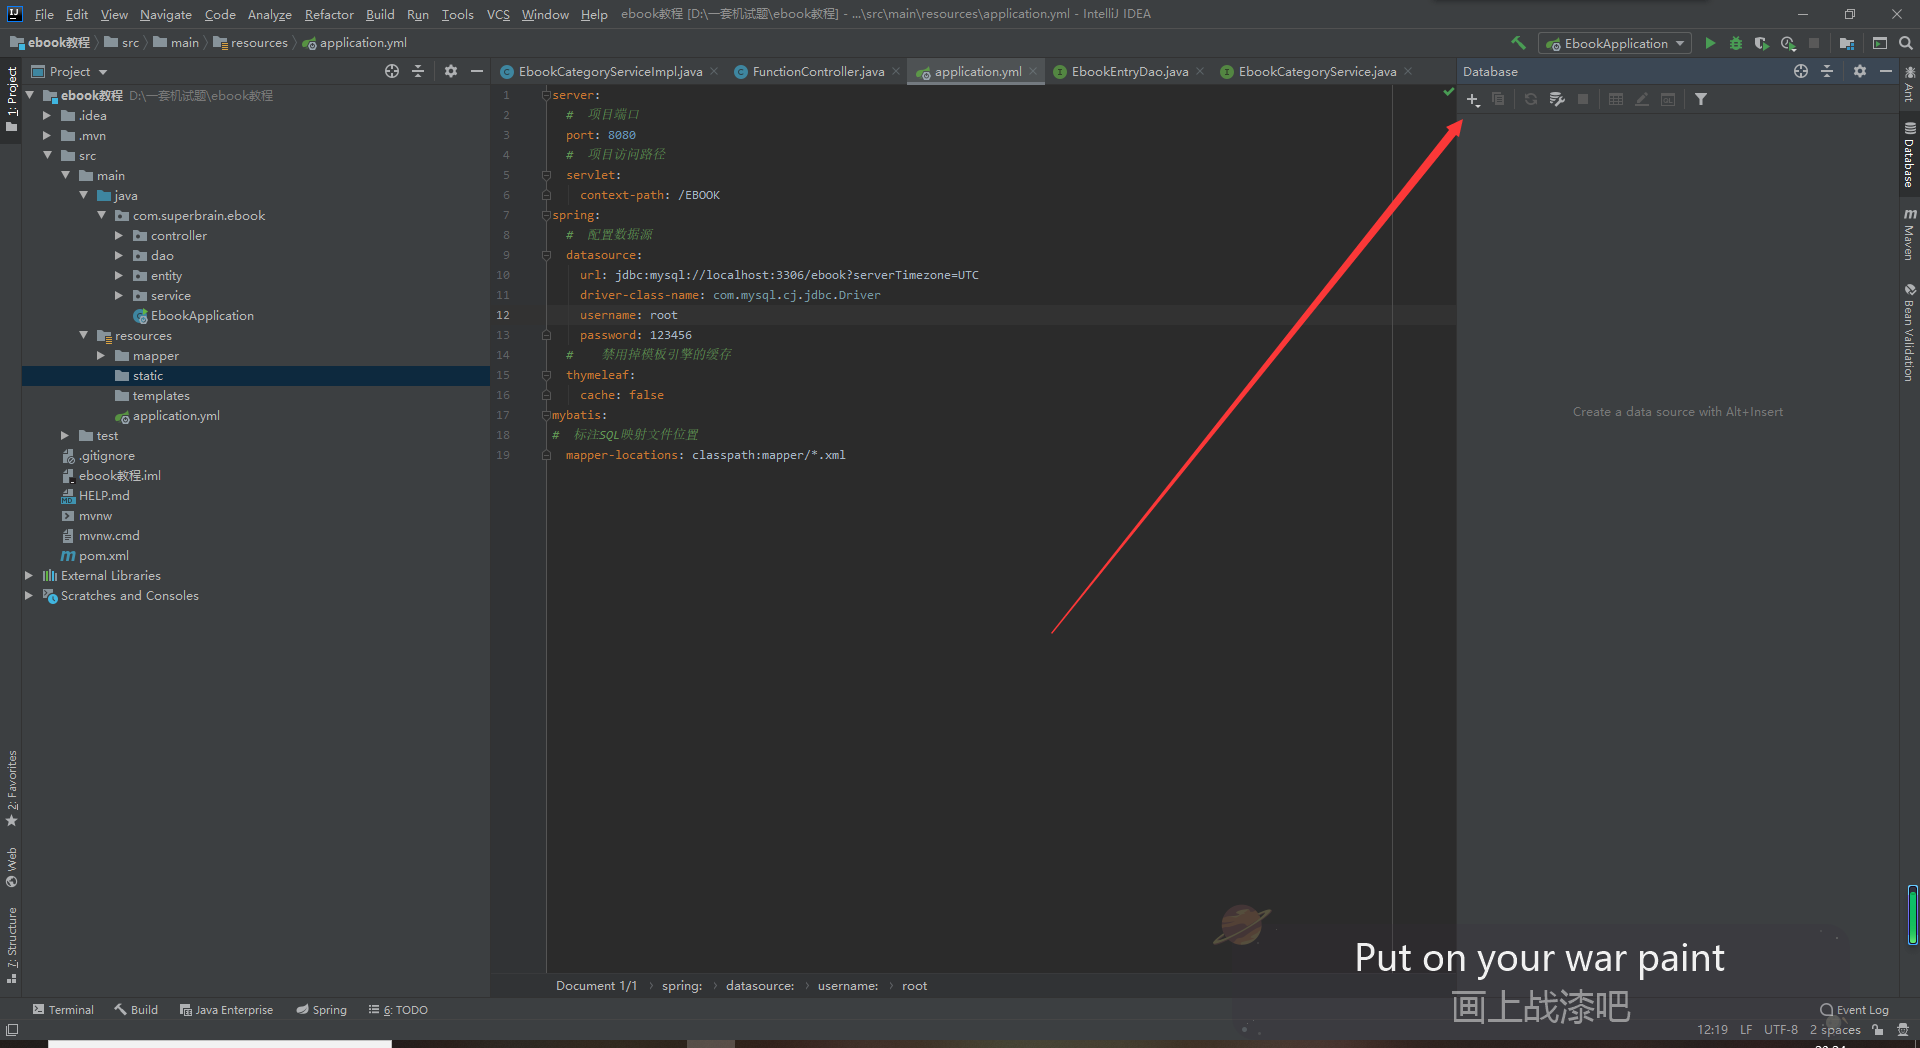This screenshot has width=1920, height=1048.
Task: Open the Database panel settings gear
Action: click(x=1859, y=71)
